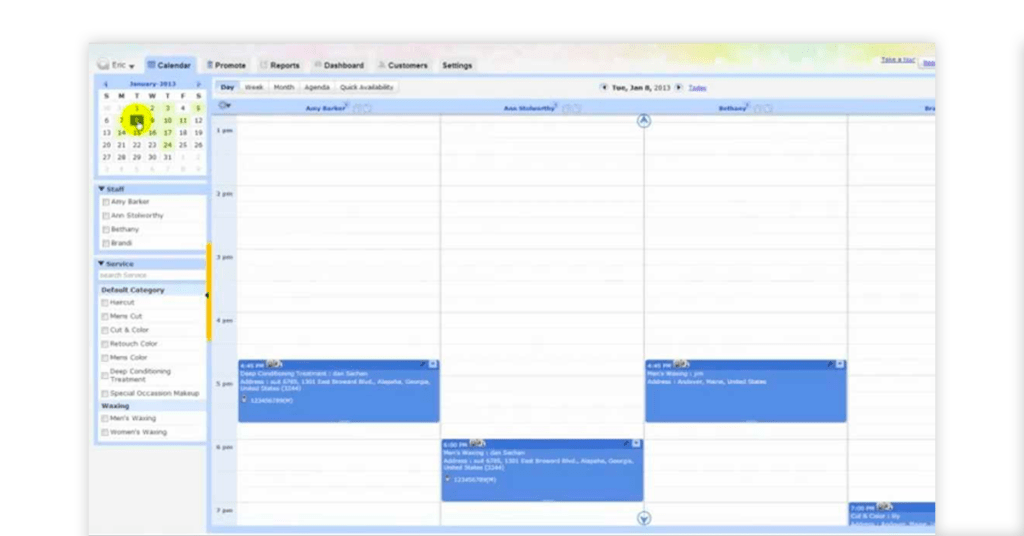Switch to Agenda view

click(317, 87)
